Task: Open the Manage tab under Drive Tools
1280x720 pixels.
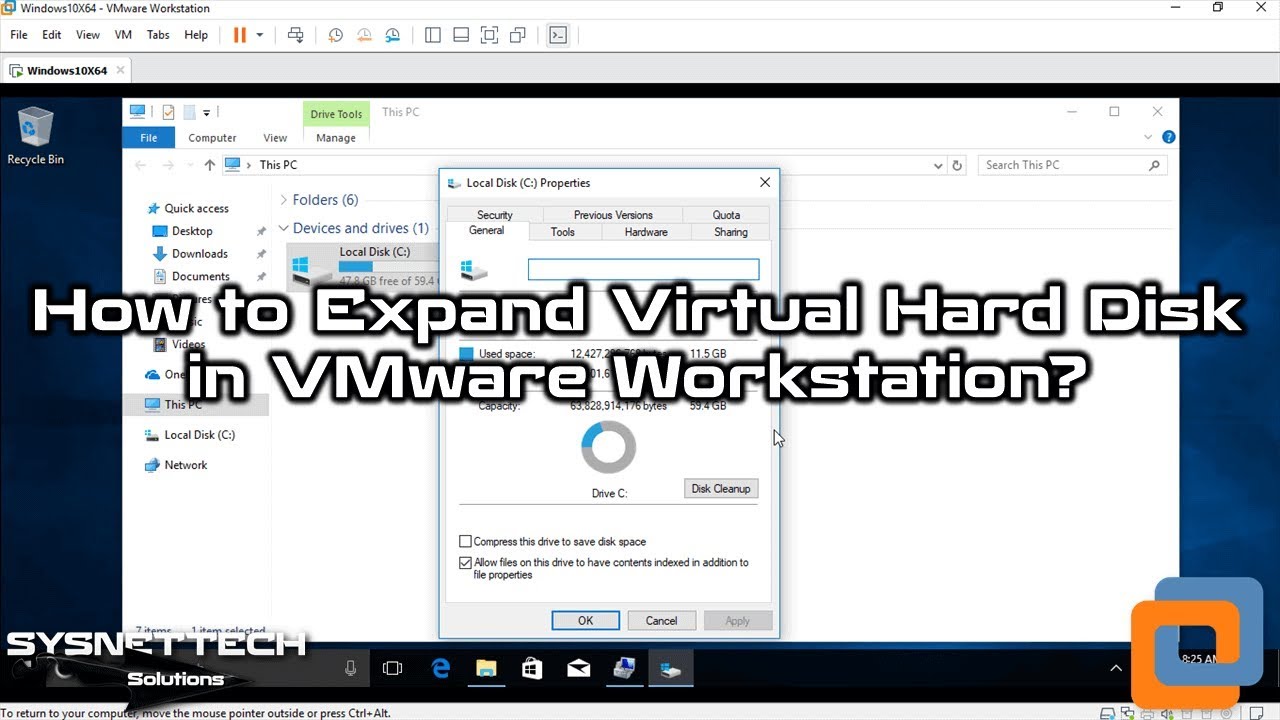Action: [336, 138]
